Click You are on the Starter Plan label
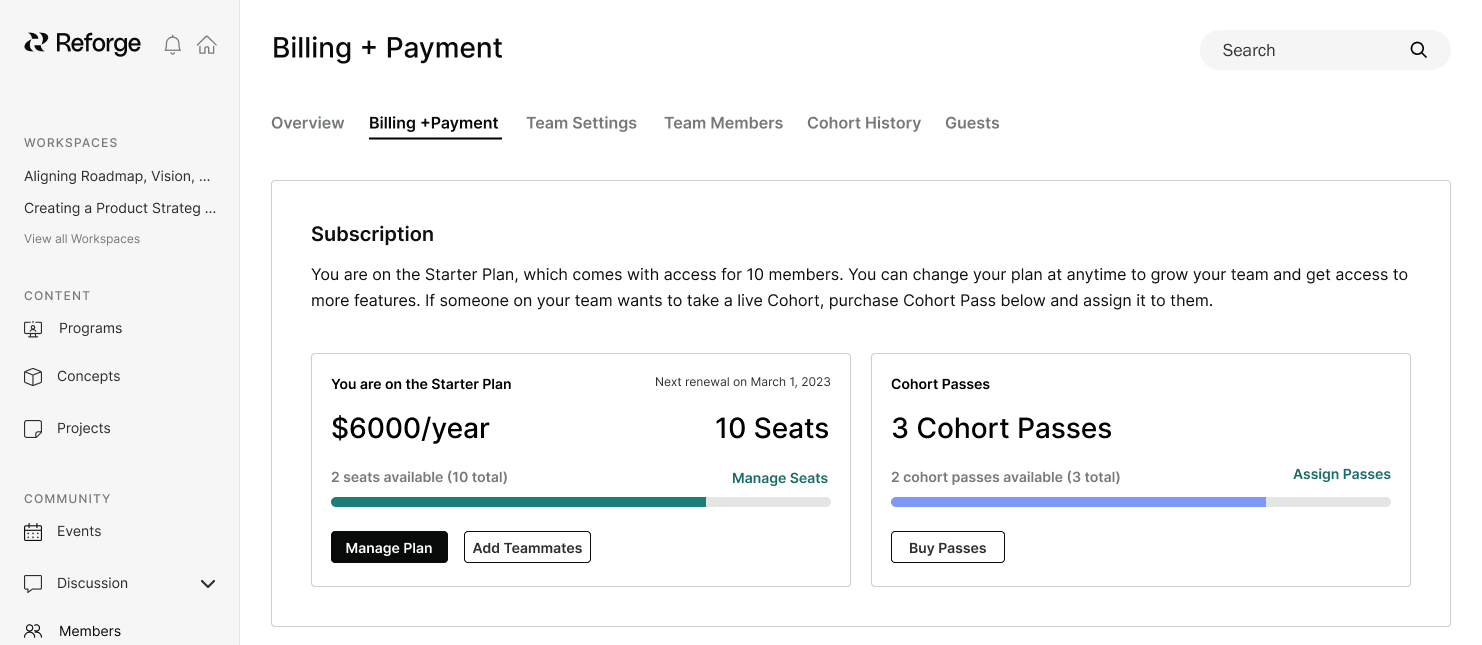This screenshot has height=645, width=1482. [x=421, y=384]
